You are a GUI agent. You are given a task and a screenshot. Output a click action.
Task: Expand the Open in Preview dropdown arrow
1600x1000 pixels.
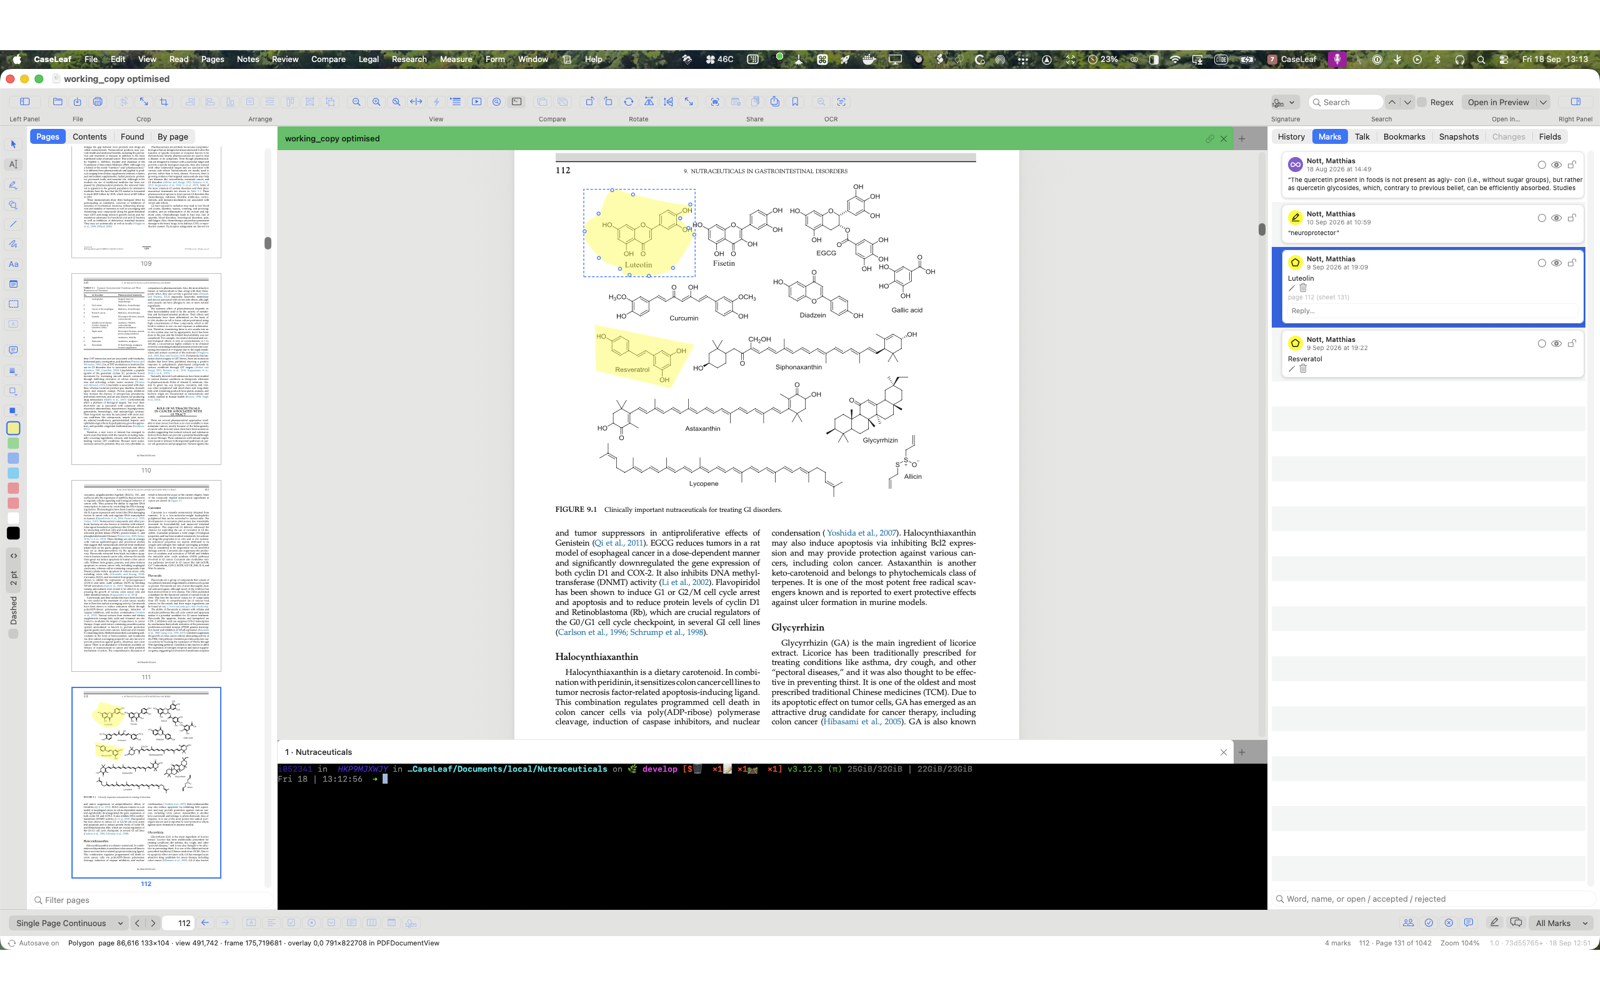[1543, 102]
